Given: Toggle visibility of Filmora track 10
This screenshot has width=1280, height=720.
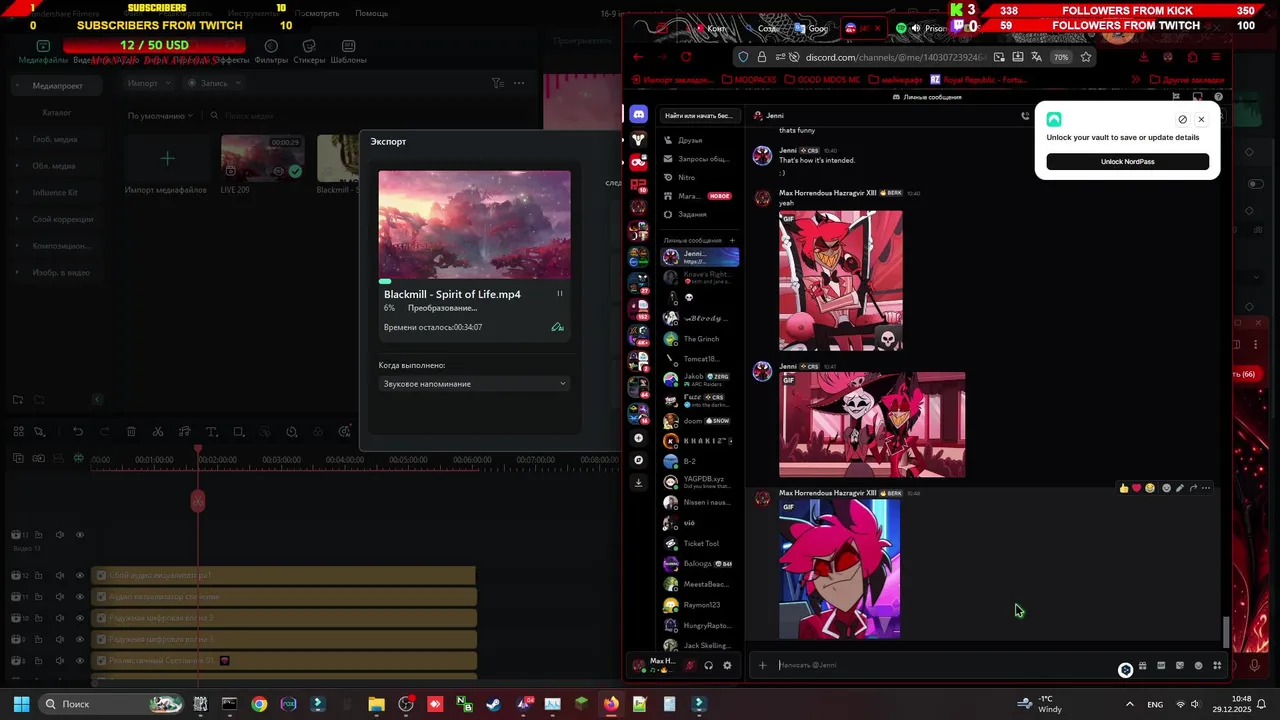Looking at the screenshot, I should click(x=80, y=618).
